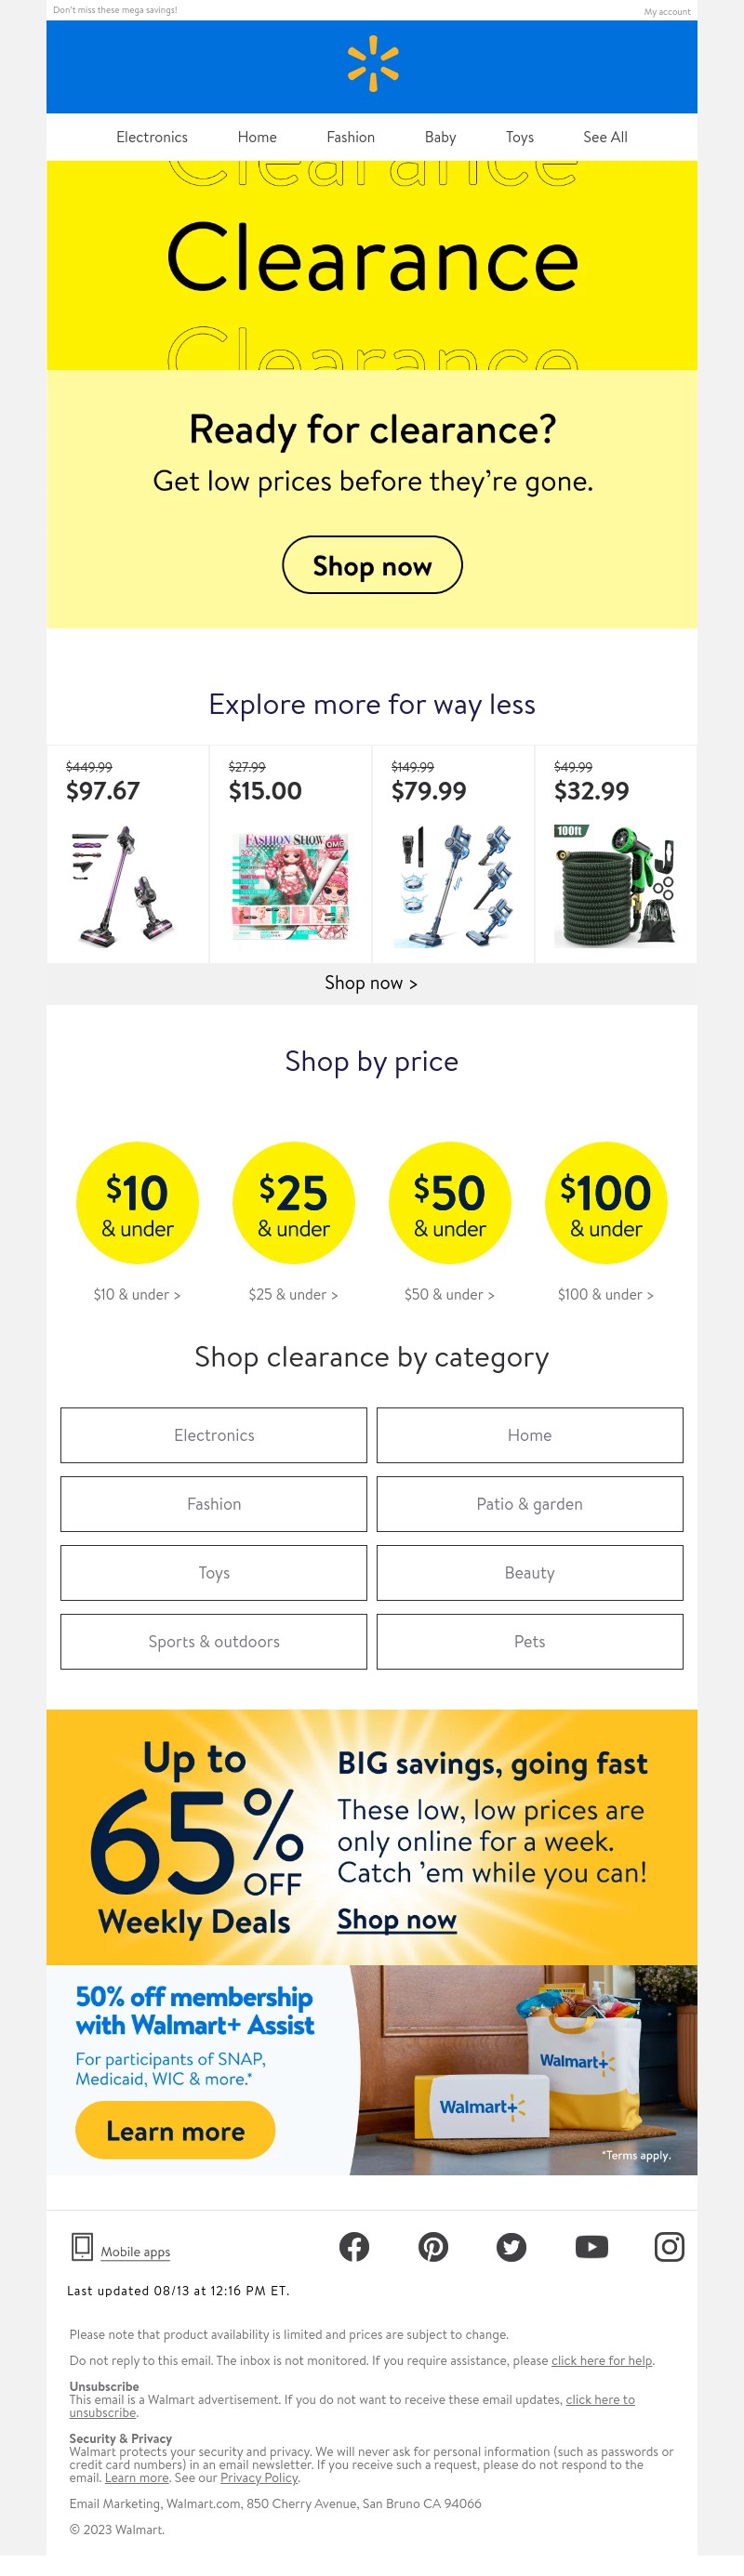This screenshot has height=2576, width=744.
Task: Open the $32.99 garden hose product
Action: [x=616, y=854]
